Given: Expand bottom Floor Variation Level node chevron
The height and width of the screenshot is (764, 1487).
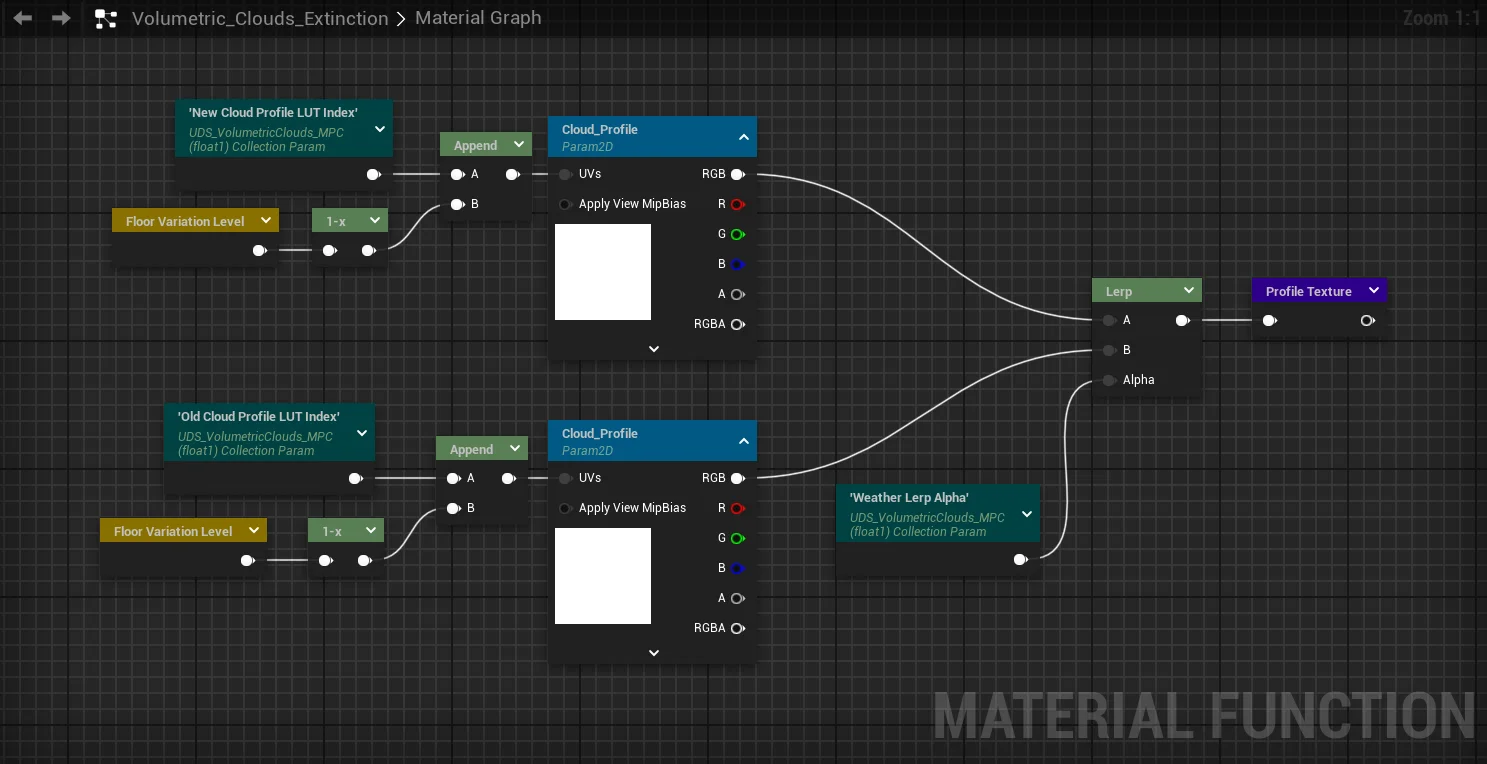Looking at the screenshot, I should point(253,531).
